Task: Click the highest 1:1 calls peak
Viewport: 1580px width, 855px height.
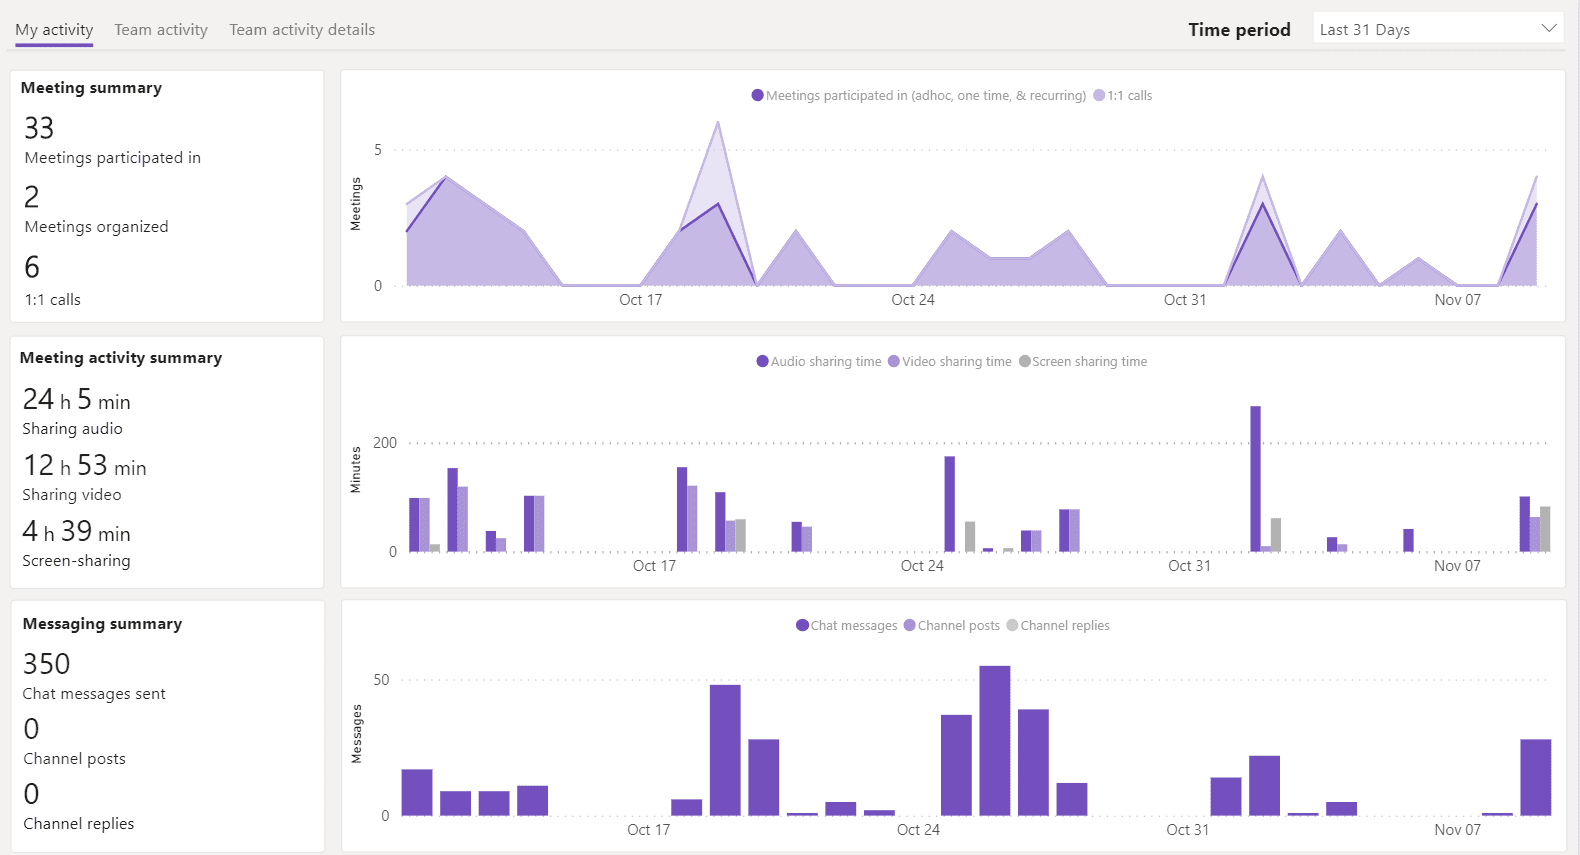Action: tap(718, 124)
